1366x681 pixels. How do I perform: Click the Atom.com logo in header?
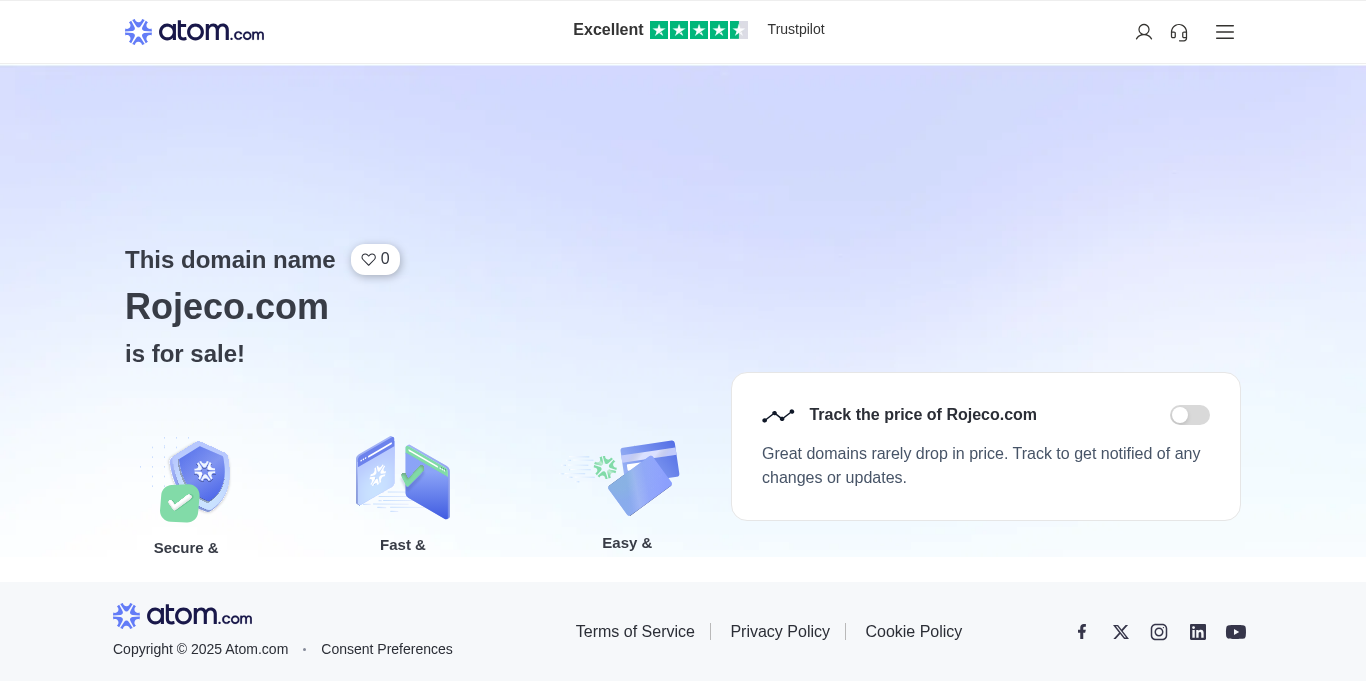click(195, 32)
